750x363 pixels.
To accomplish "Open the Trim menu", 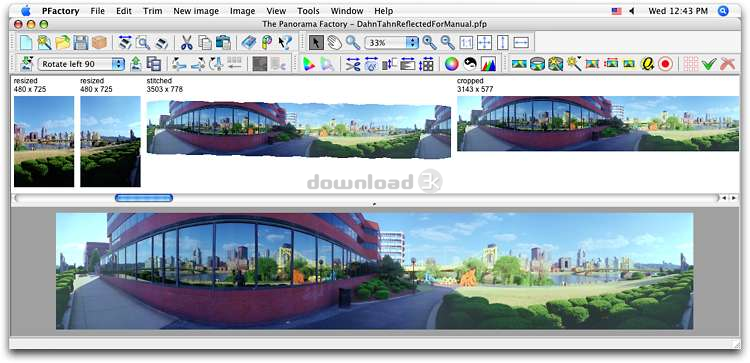I will click(153, 11).
